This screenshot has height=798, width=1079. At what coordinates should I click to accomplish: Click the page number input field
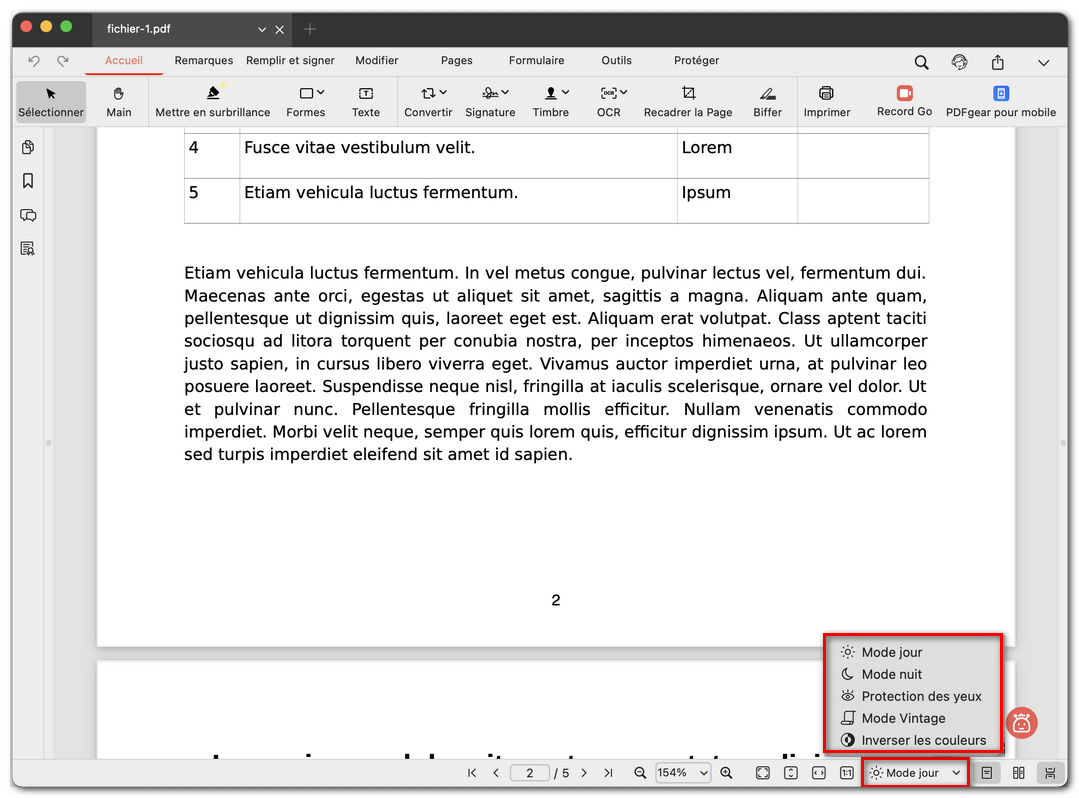[529, 772]
